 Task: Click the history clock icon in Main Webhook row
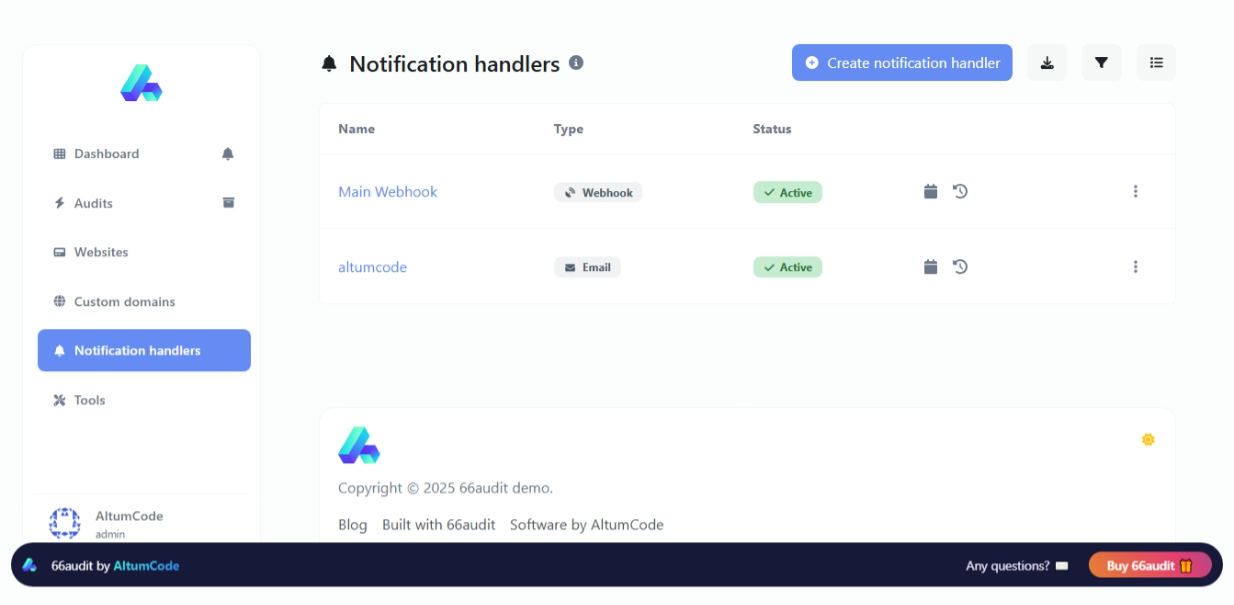pyautogui.click(x=960, y=191)
